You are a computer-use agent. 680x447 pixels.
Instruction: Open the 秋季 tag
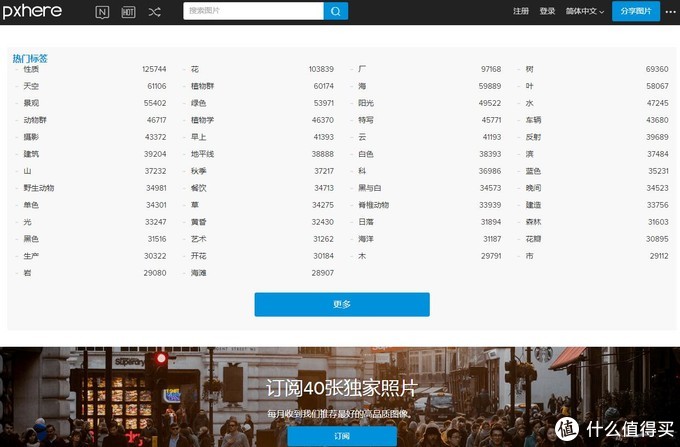(199, 171)
